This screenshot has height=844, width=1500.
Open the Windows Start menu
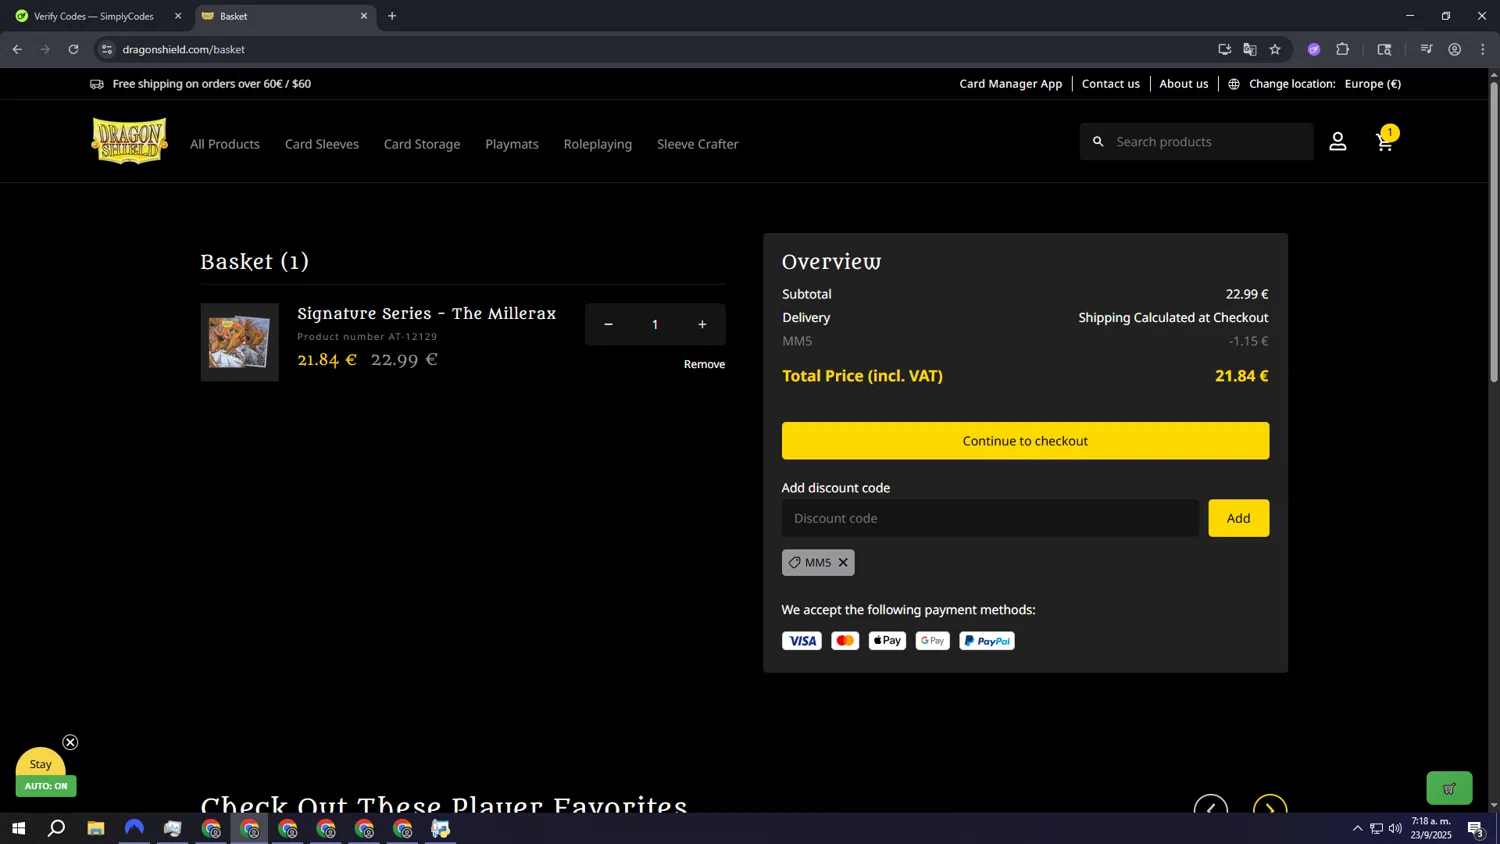(x=18, y=828)
